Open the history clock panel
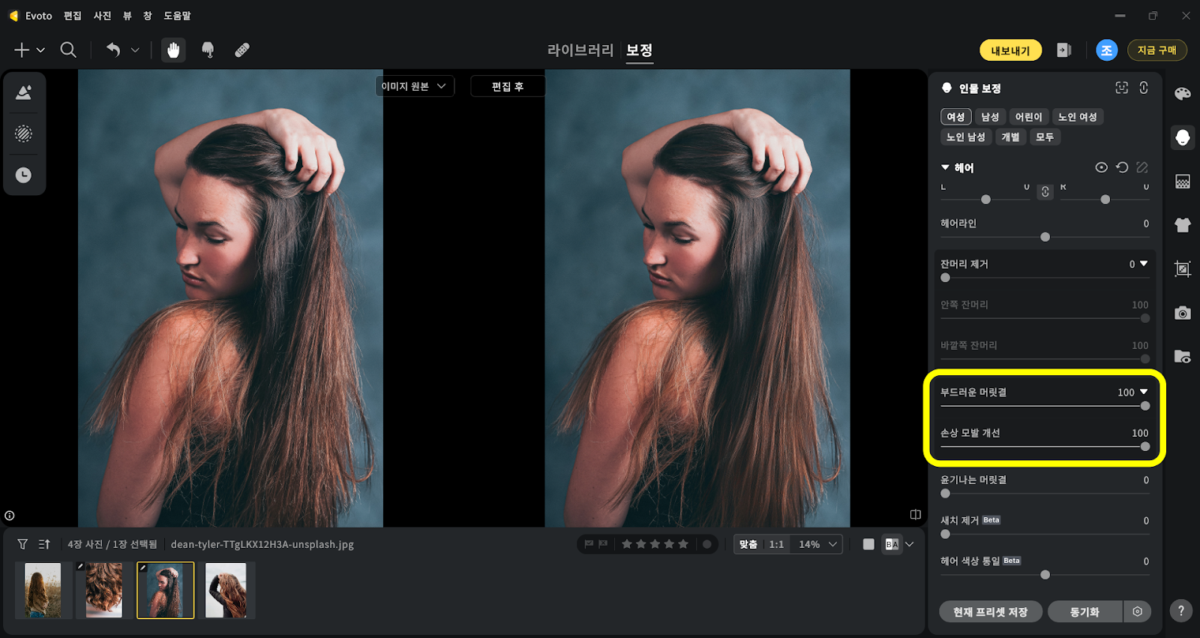The height and width of the screenshot is (638, 1200). (x=23, y=174)
